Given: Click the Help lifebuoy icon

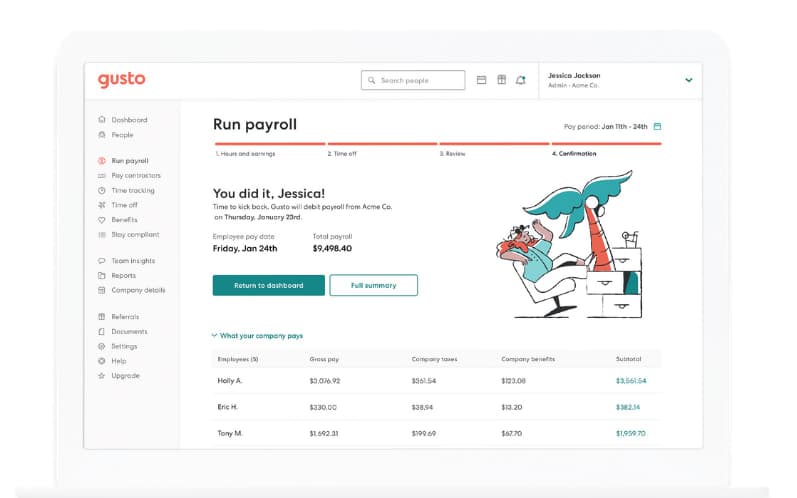Looking at the screenshot, I should pyautogui.click(x=102, y=361).
